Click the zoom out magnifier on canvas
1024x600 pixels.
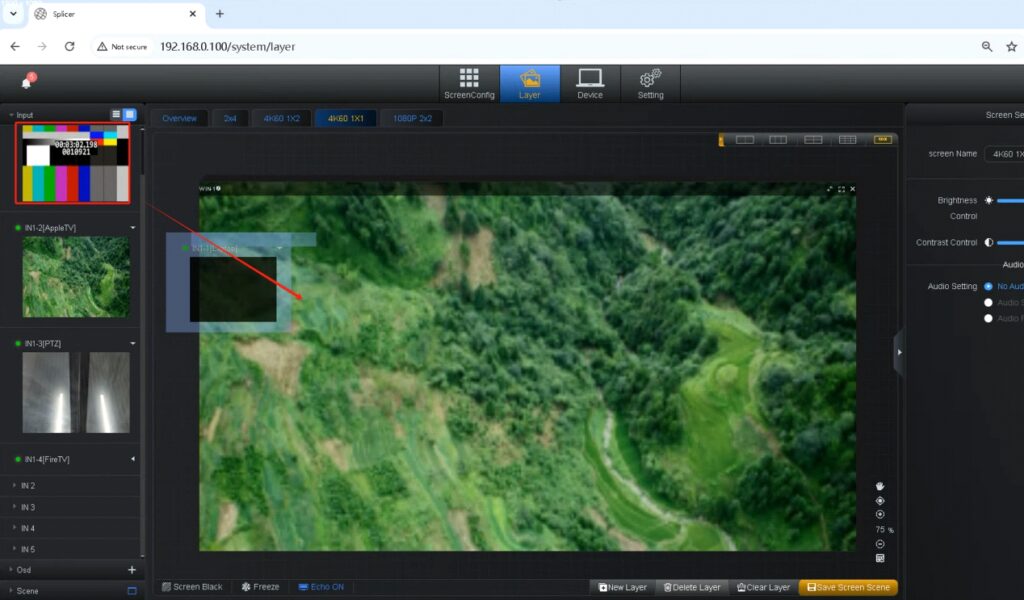(880, 544)
